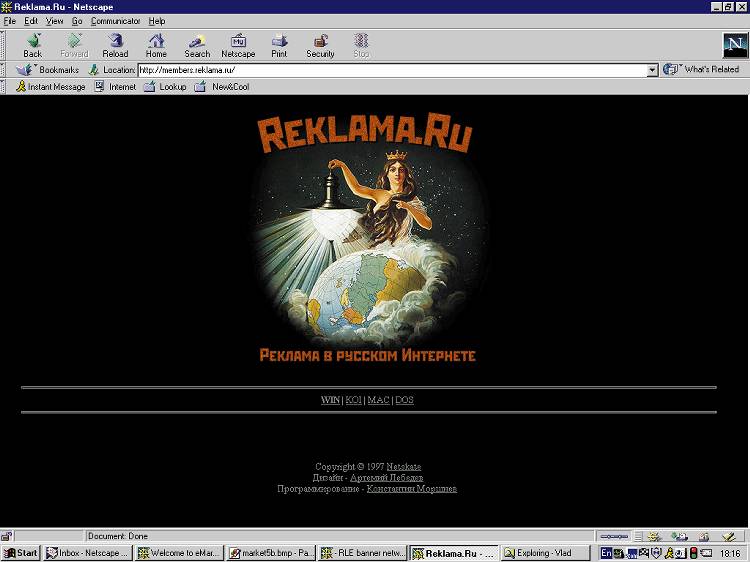This screenshot has width=750, height=562.
Task: Open the Netskate copyright link
Action: (x=404, y=466)
